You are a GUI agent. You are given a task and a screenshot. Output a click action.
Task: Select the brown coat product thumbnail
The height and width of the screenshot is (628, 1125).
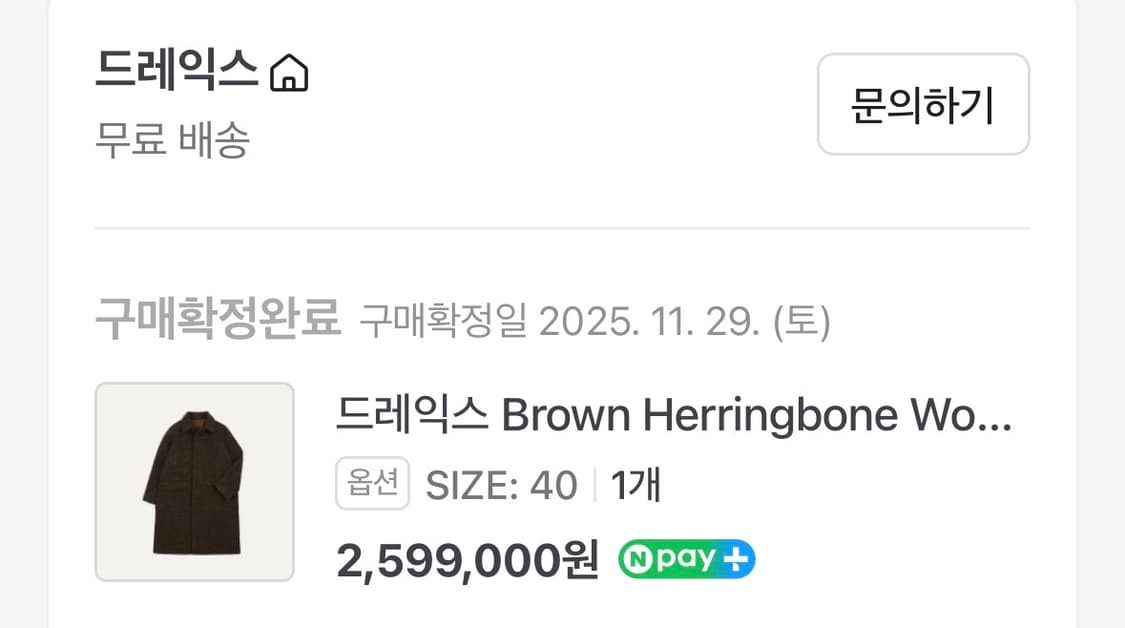[x=195, y=481]
